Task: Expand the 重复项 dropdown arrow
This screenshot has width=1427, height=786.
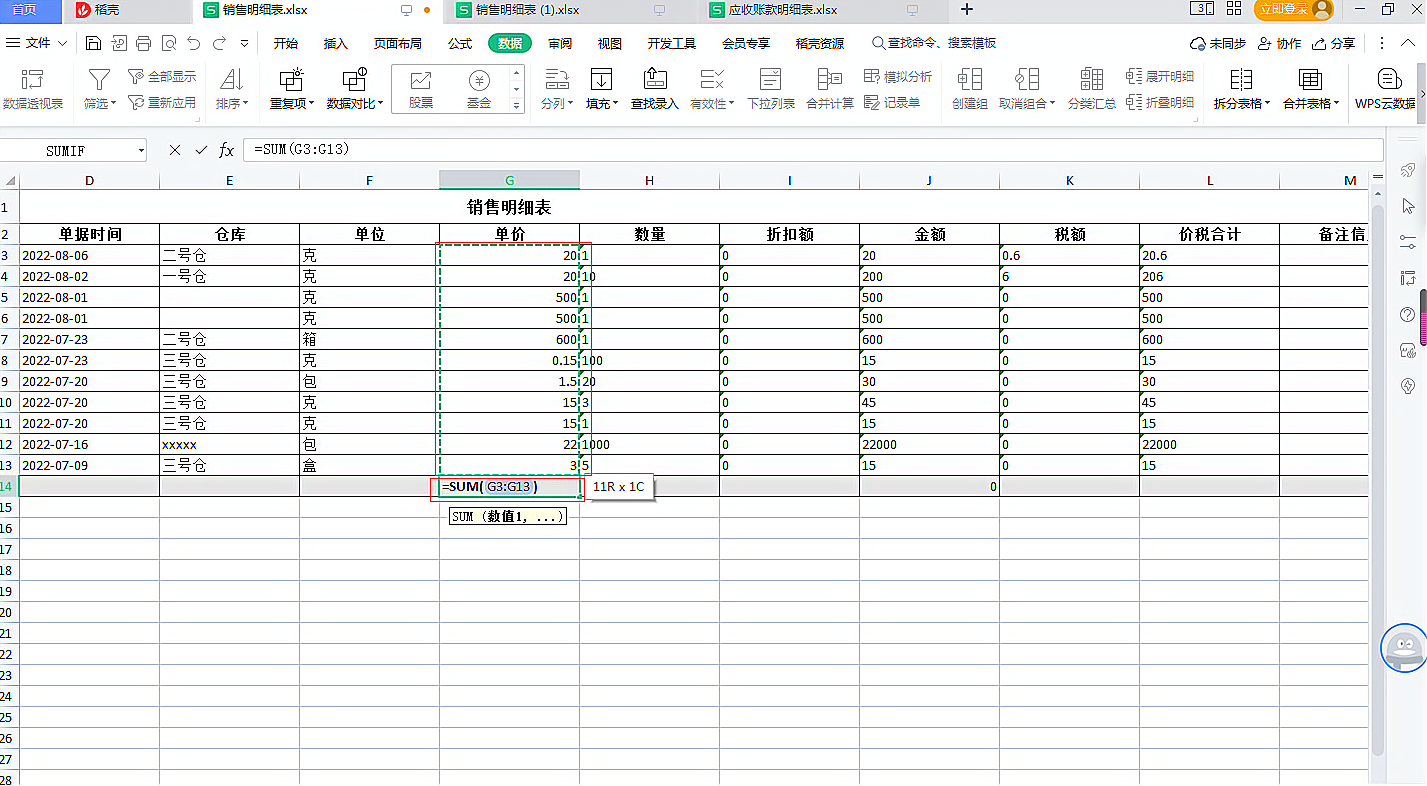Action: coord(311,103)
